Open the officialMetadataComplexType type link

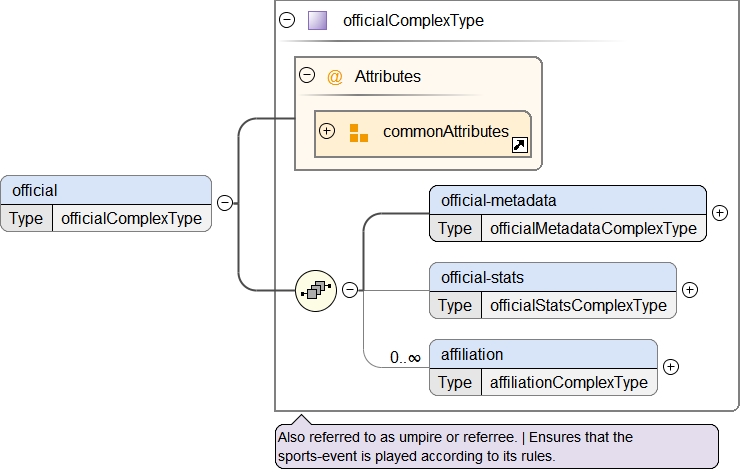click(593, 228)
